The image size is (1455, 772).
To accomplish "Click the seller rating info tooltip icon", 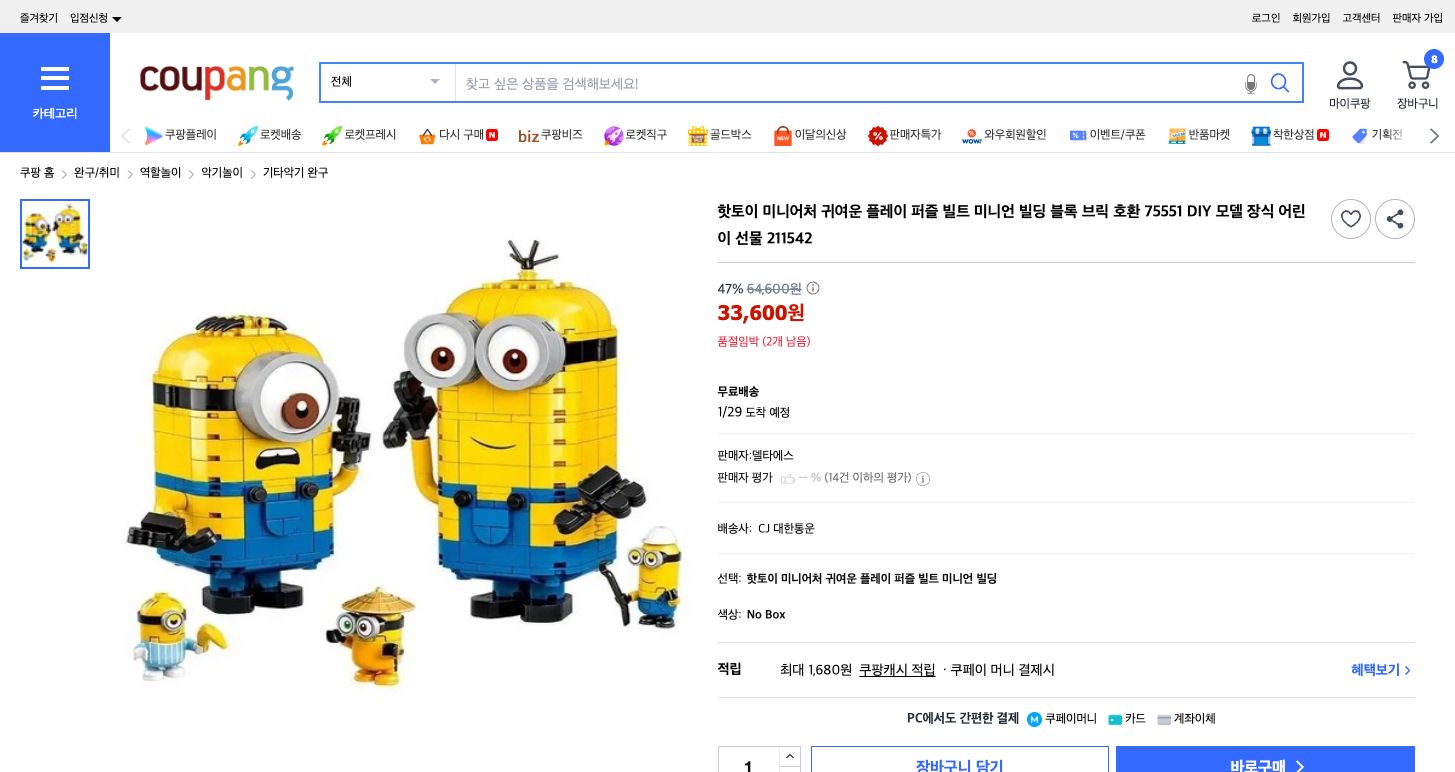I will [922, 479].
